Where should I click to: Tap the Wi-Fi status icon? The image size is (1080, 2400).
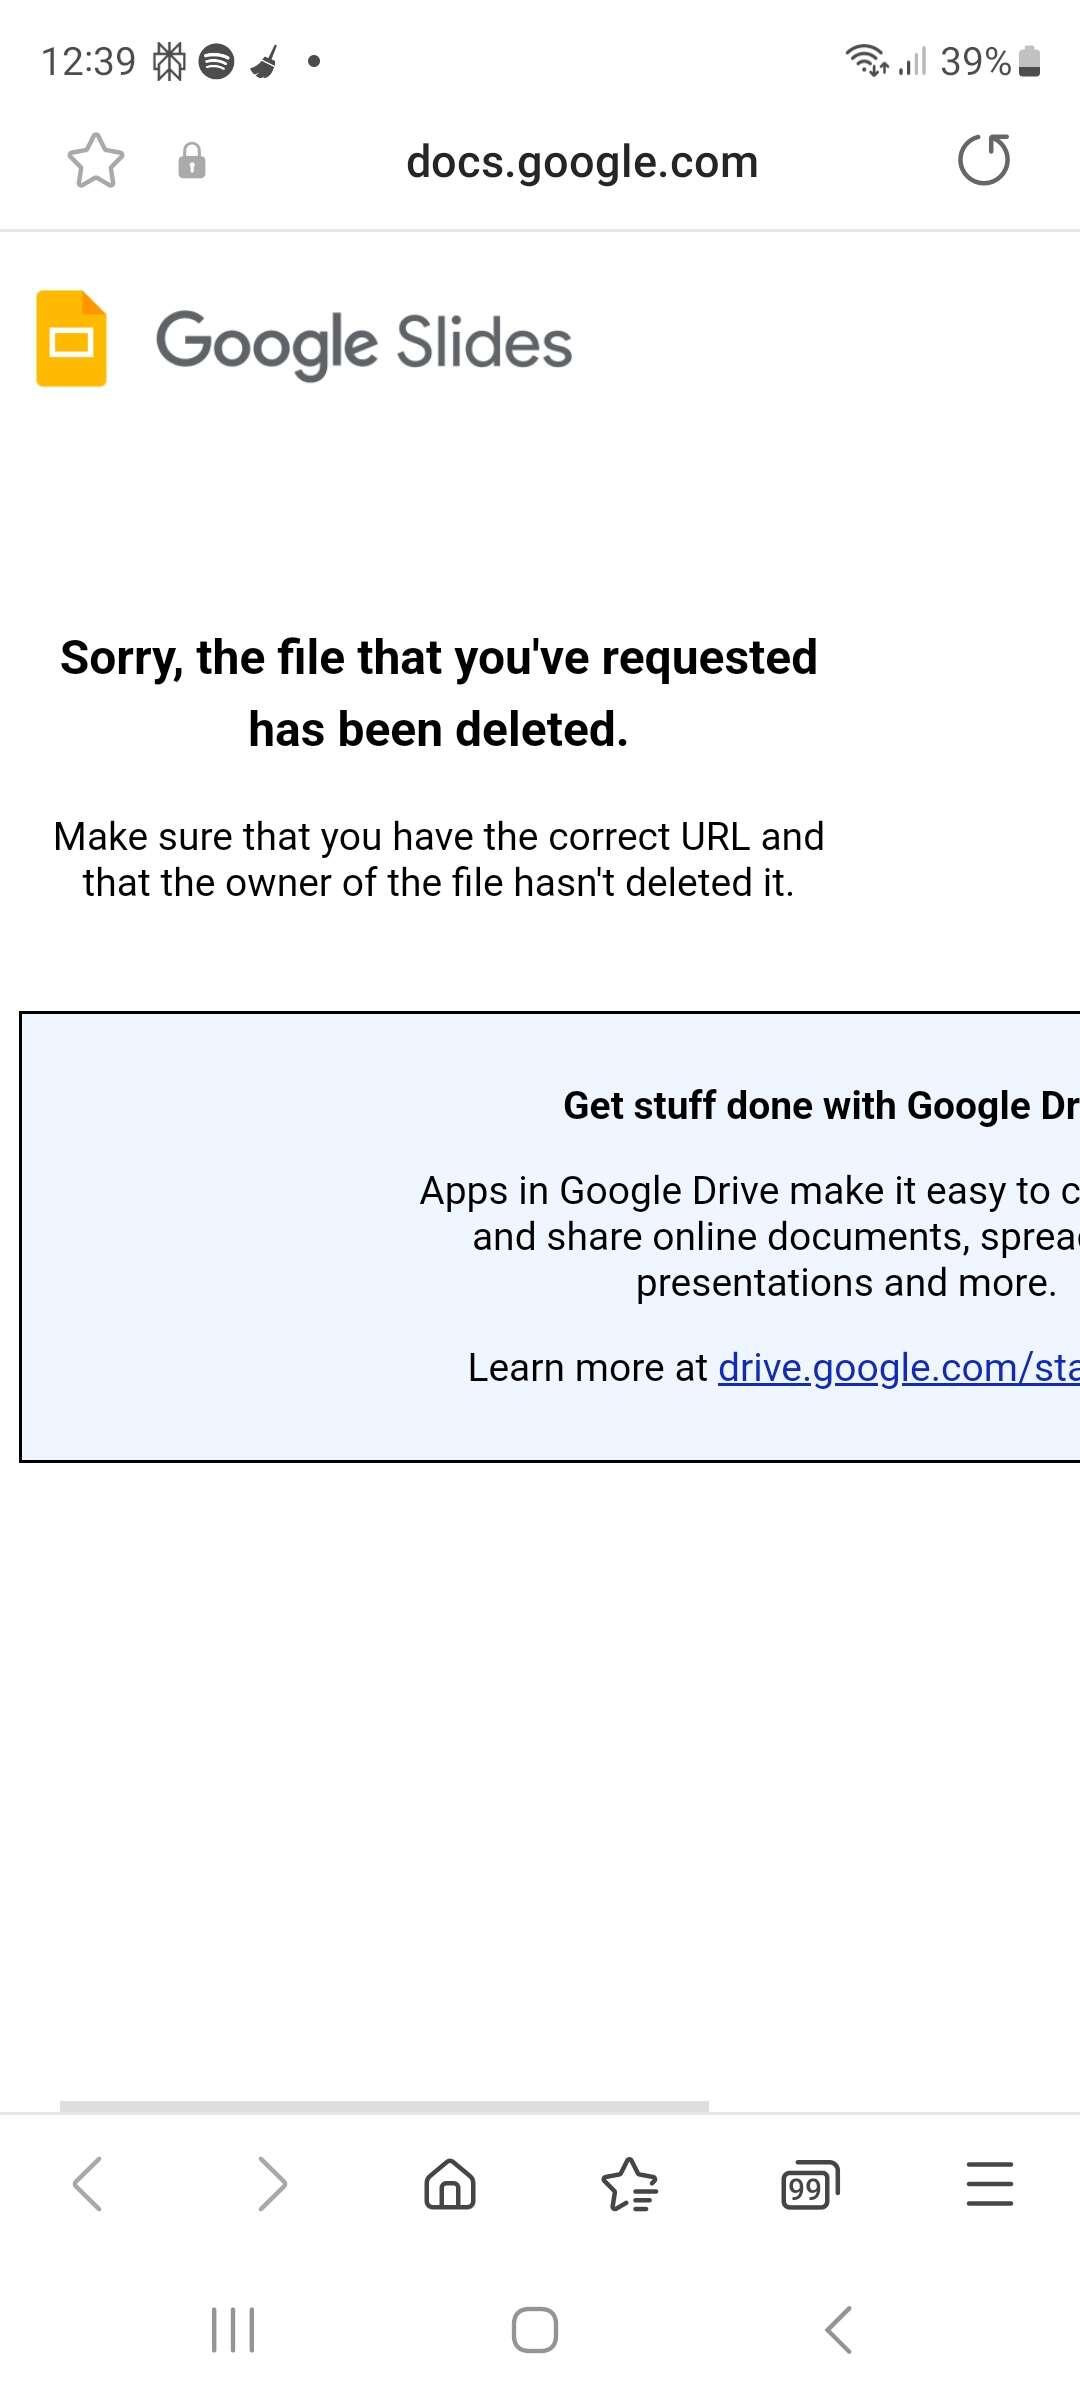tap(866, 61)
